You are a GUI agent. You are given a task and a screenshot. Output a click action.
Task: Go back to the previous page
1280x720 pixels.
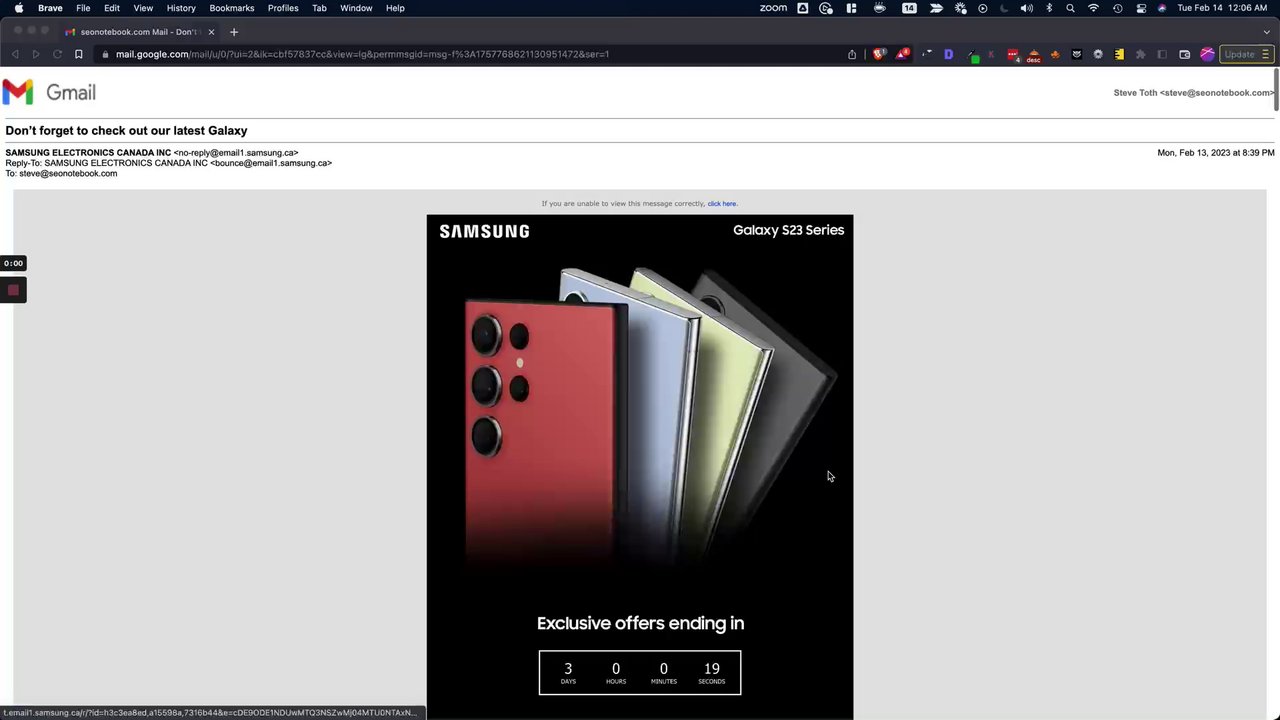[x=15, y=54]
